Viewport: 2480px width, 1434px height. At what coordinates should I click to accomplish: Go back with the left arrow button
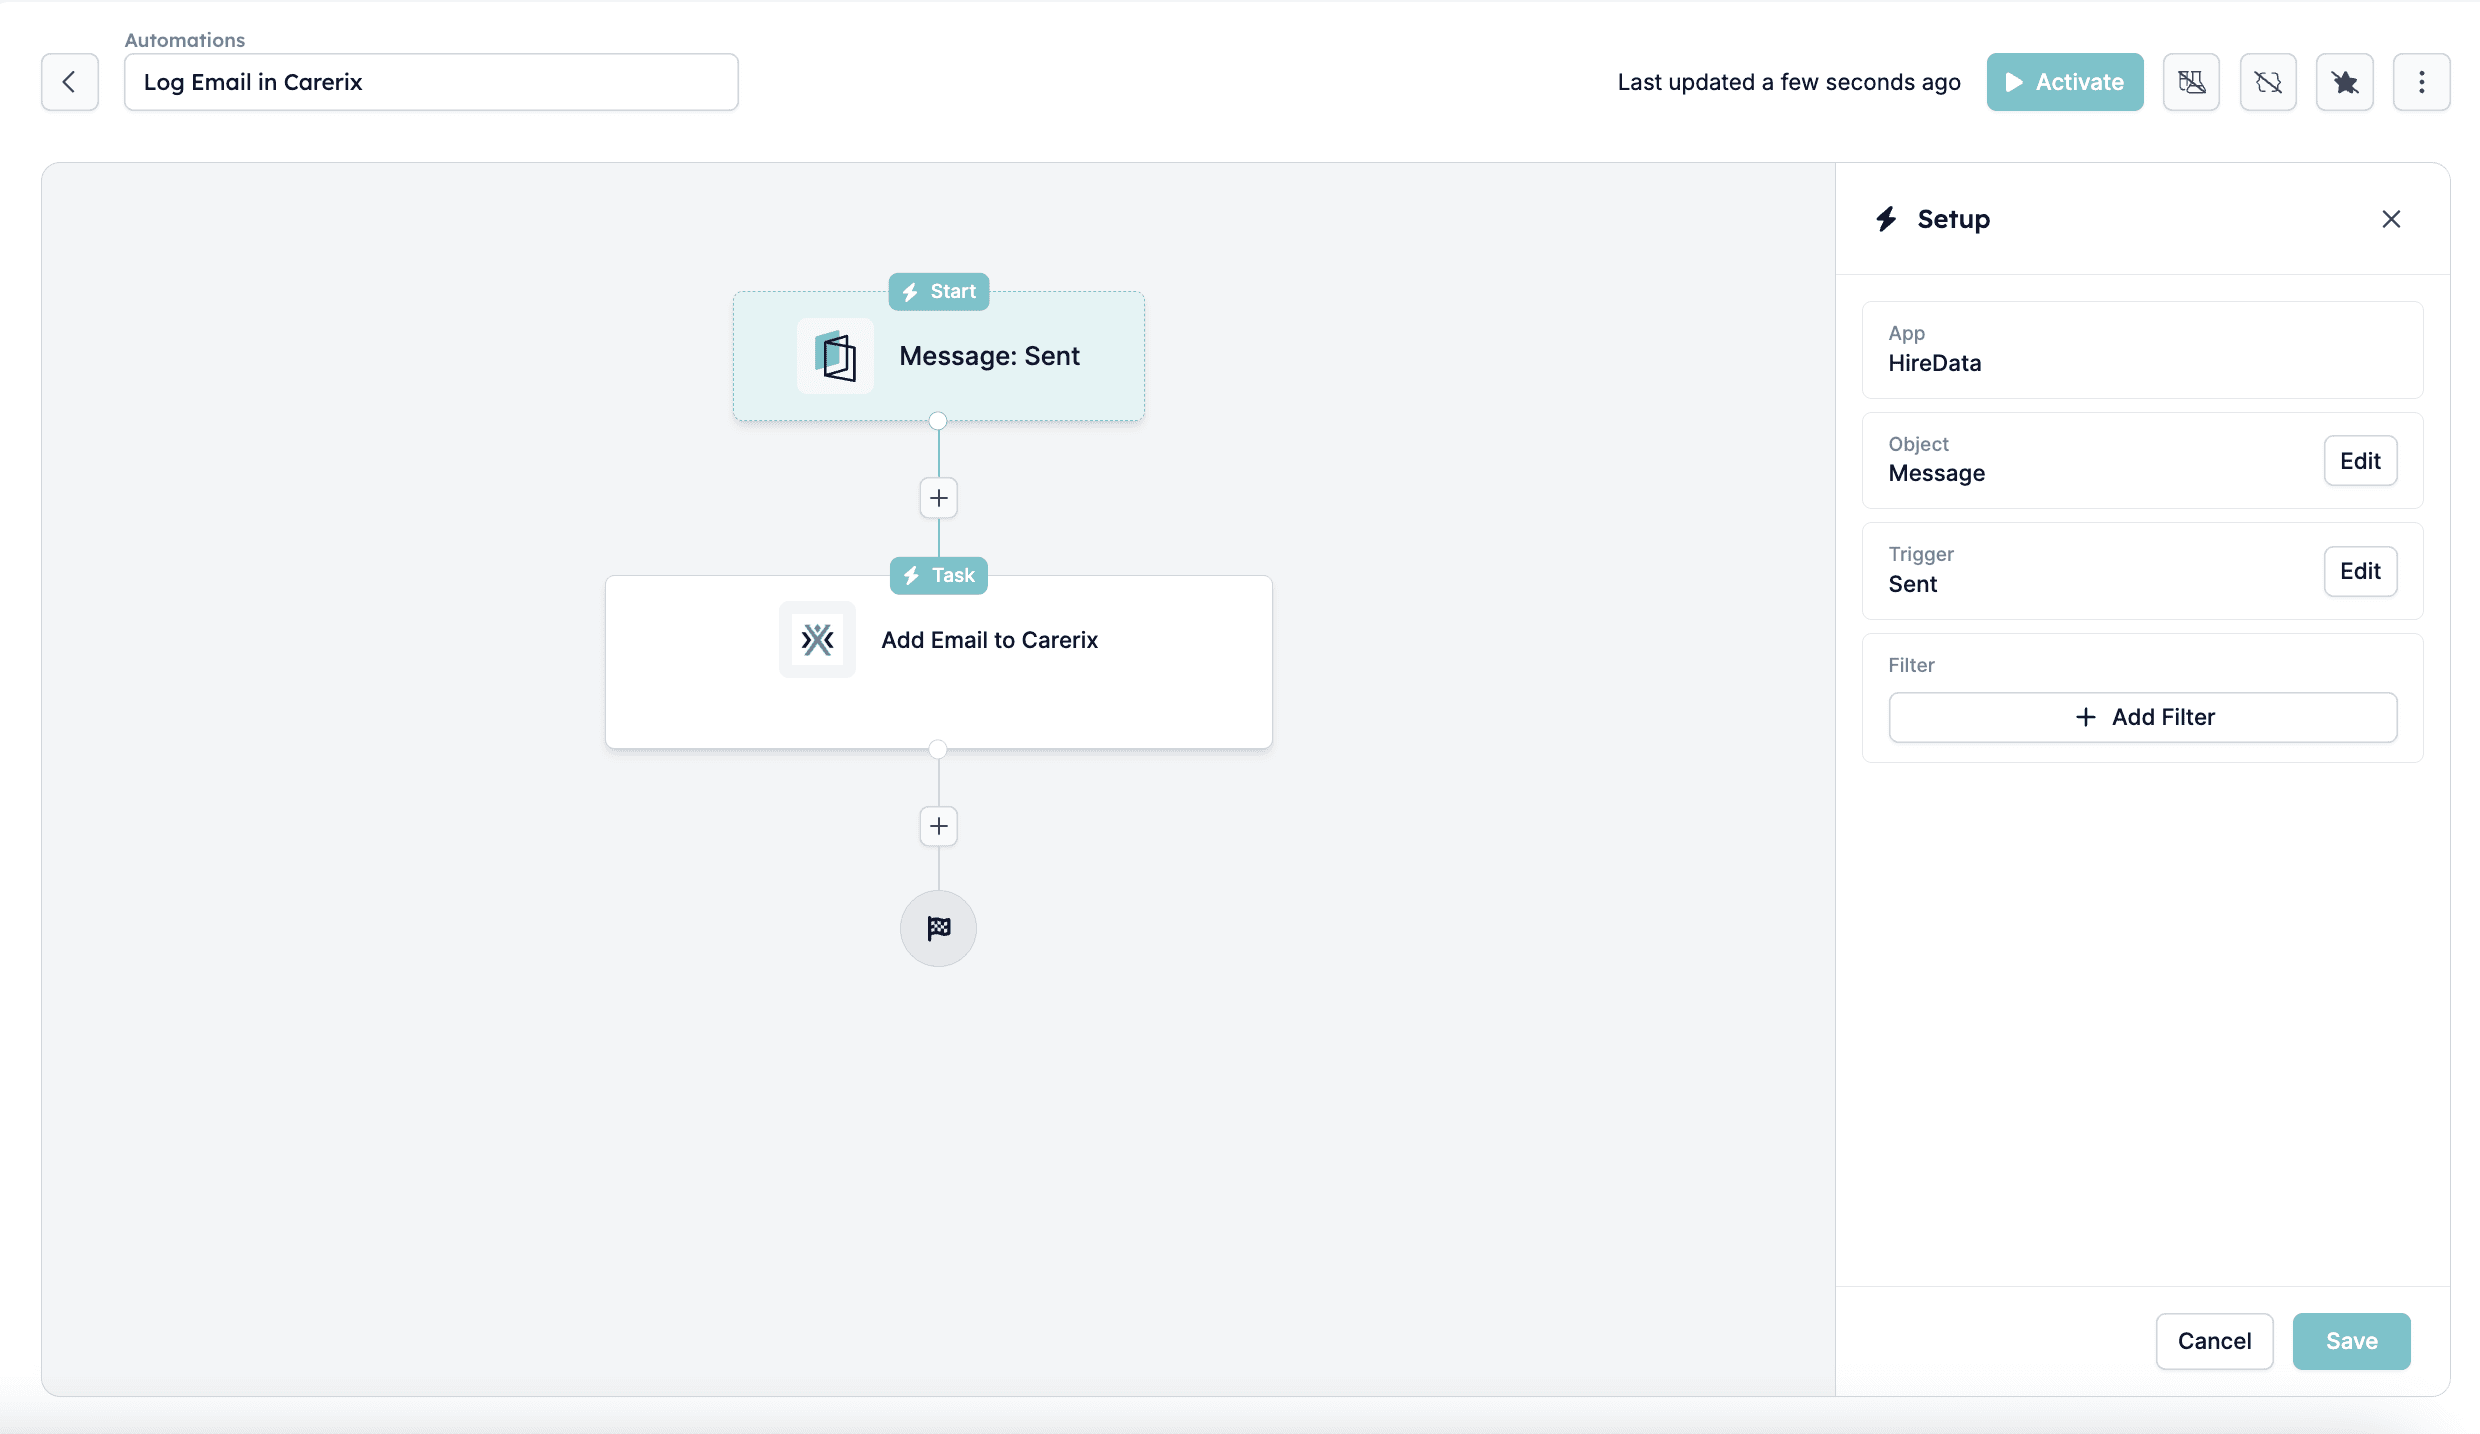[69, 82]
